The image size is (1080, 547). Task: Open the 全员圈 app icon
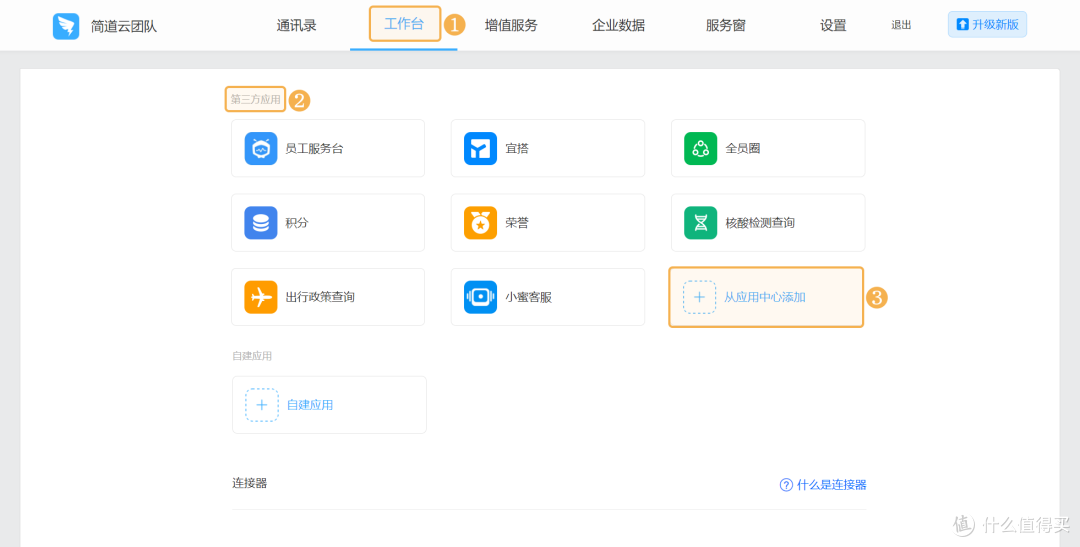[x=700, y=148]
